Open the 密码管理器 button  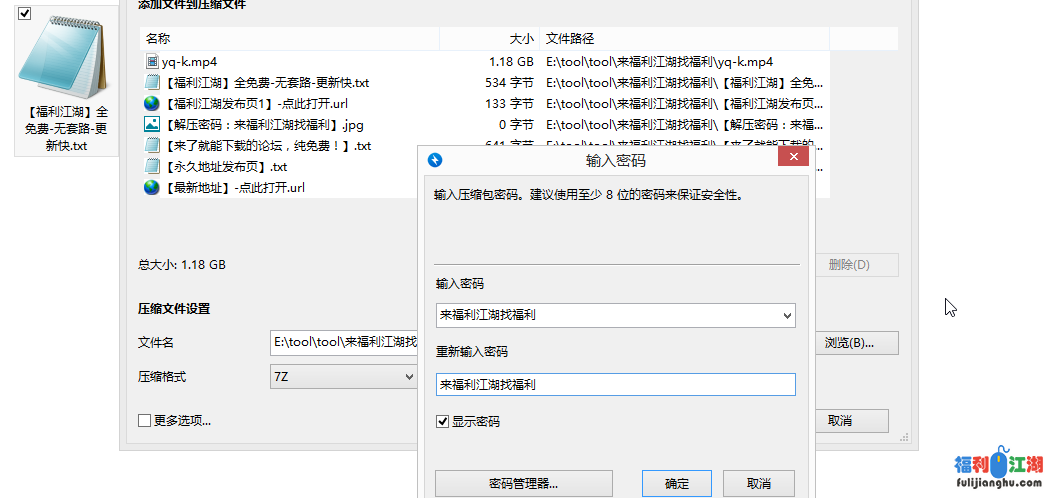point(524,484)
